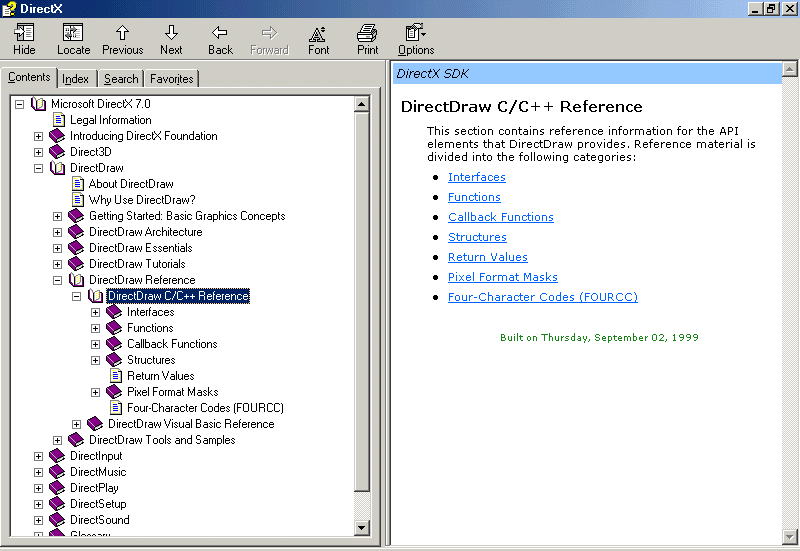
Task: Click the Font toolbar icon
Action: click(318, 33)
